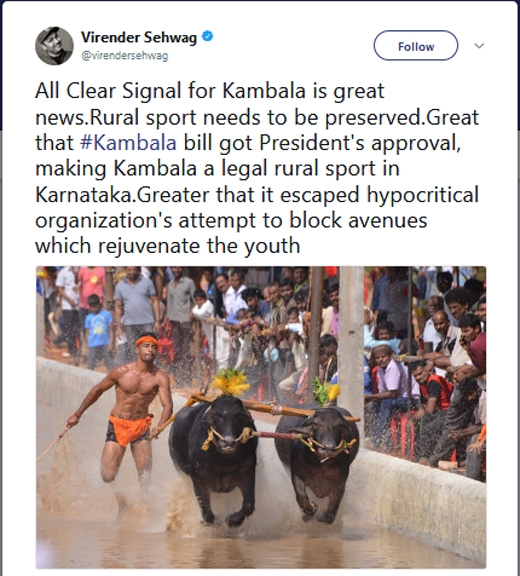520x576 pixels.
Task: Click the blue verified badge
Action: (207, 36)
